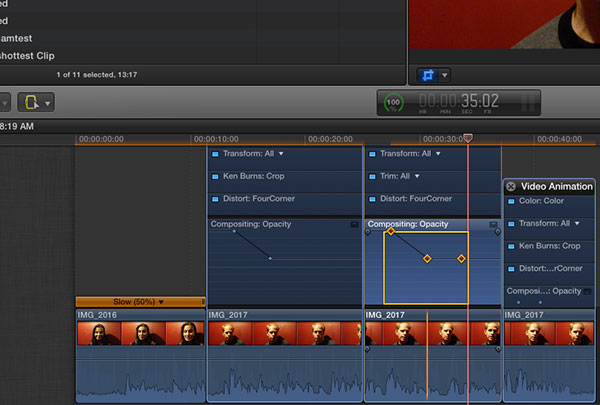
Task: Open the Slow (50%) retime dropdown
Action: pyautogui.click(x=161, y=302)
